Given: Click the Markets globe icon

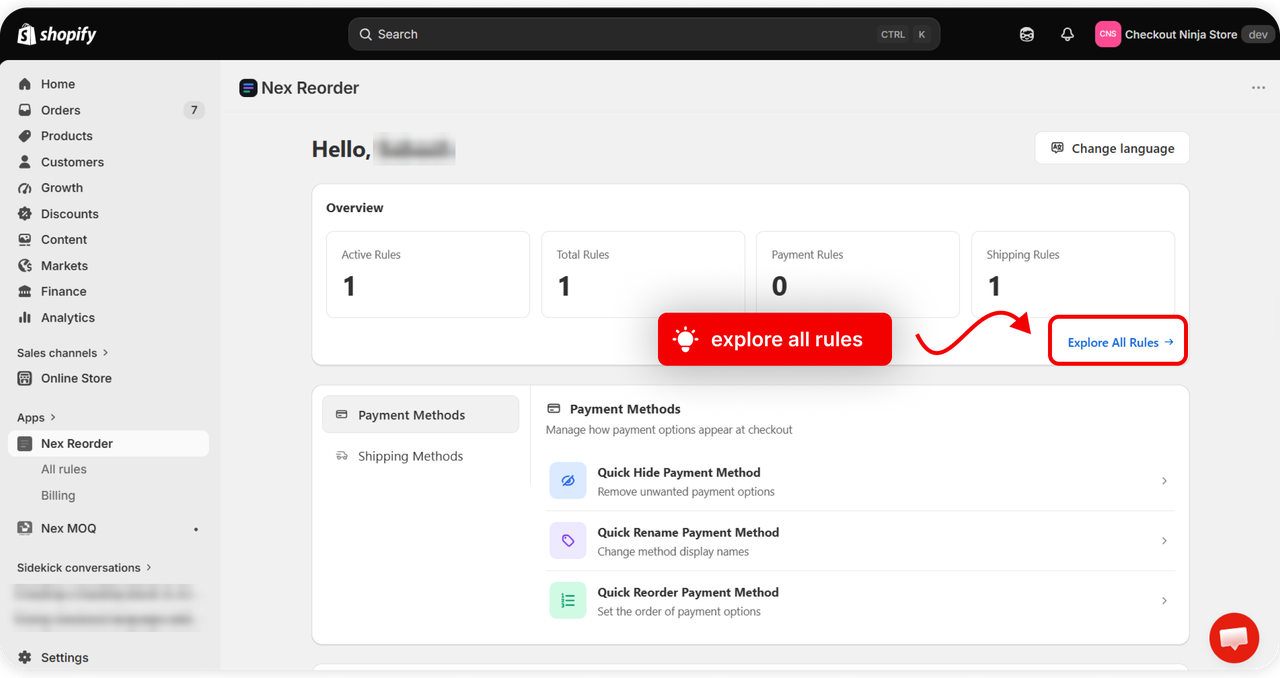Looking at the screenshot, I should [x=25, y=266].
